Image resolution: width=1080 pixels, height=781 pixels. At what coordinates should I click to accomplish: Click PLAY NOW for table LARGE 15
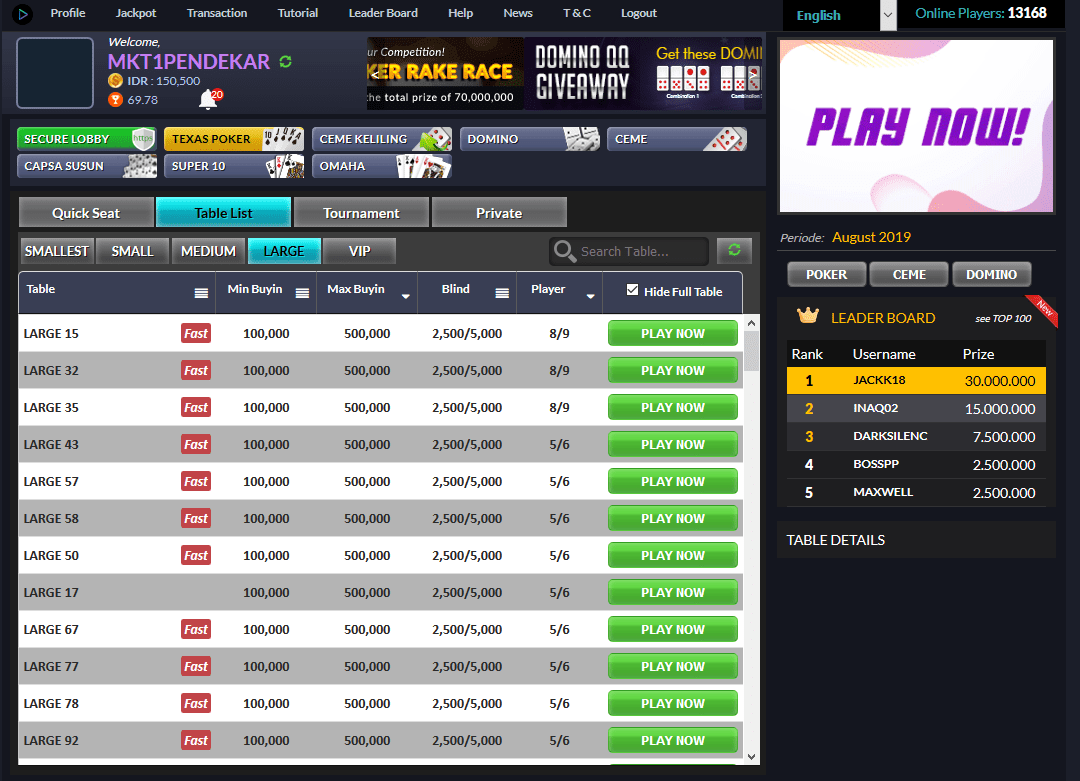[x=672, y=333]
